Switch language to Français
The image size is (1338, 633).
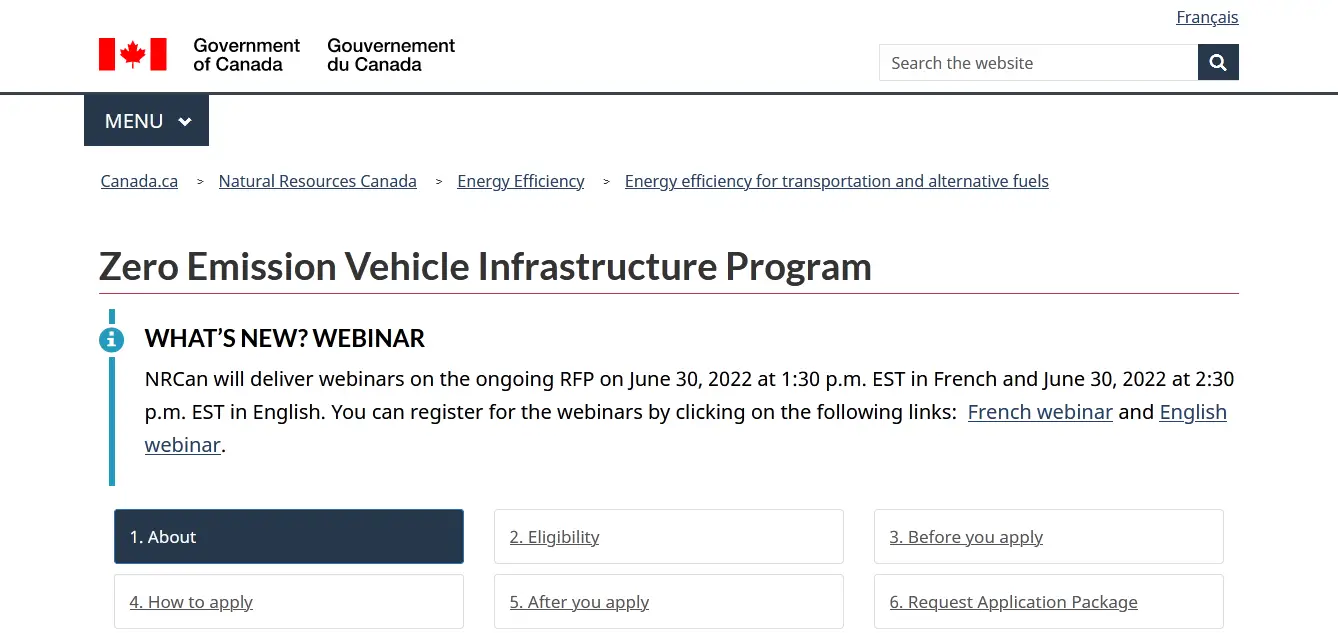1207,17
